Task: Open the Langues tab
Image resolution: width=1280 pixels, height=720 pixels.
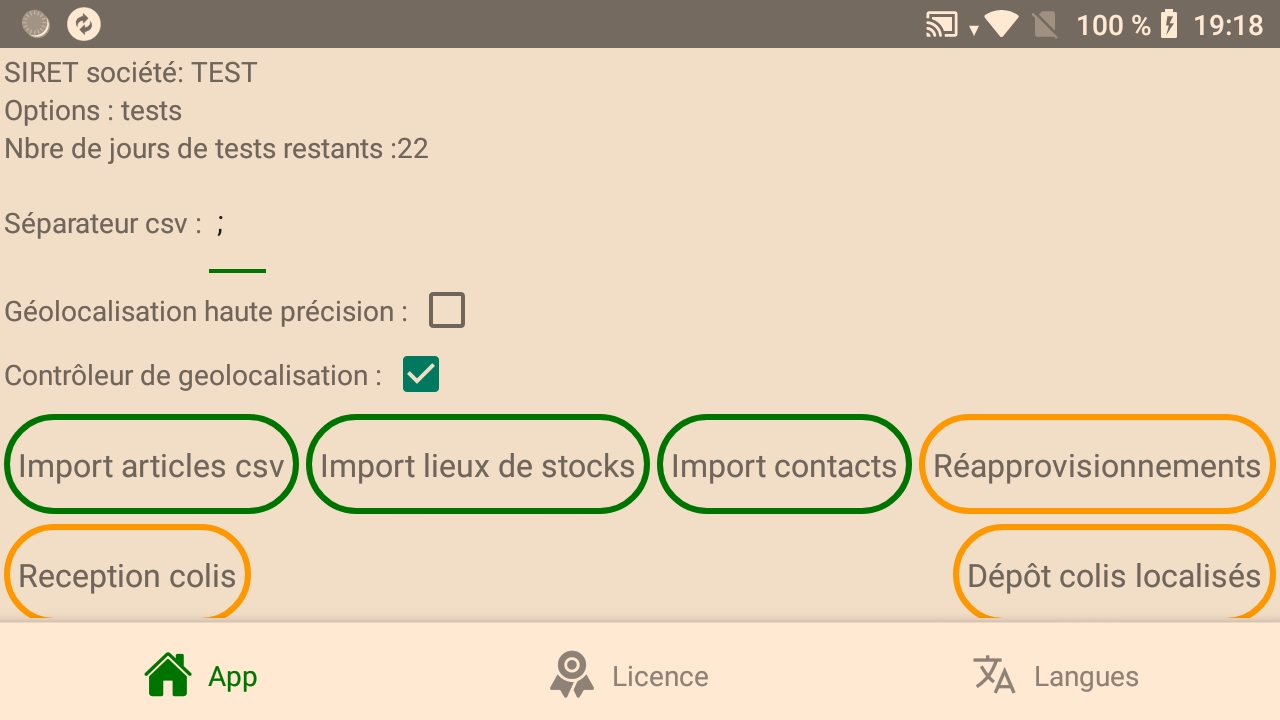Action: click(x=1086, y=676)
